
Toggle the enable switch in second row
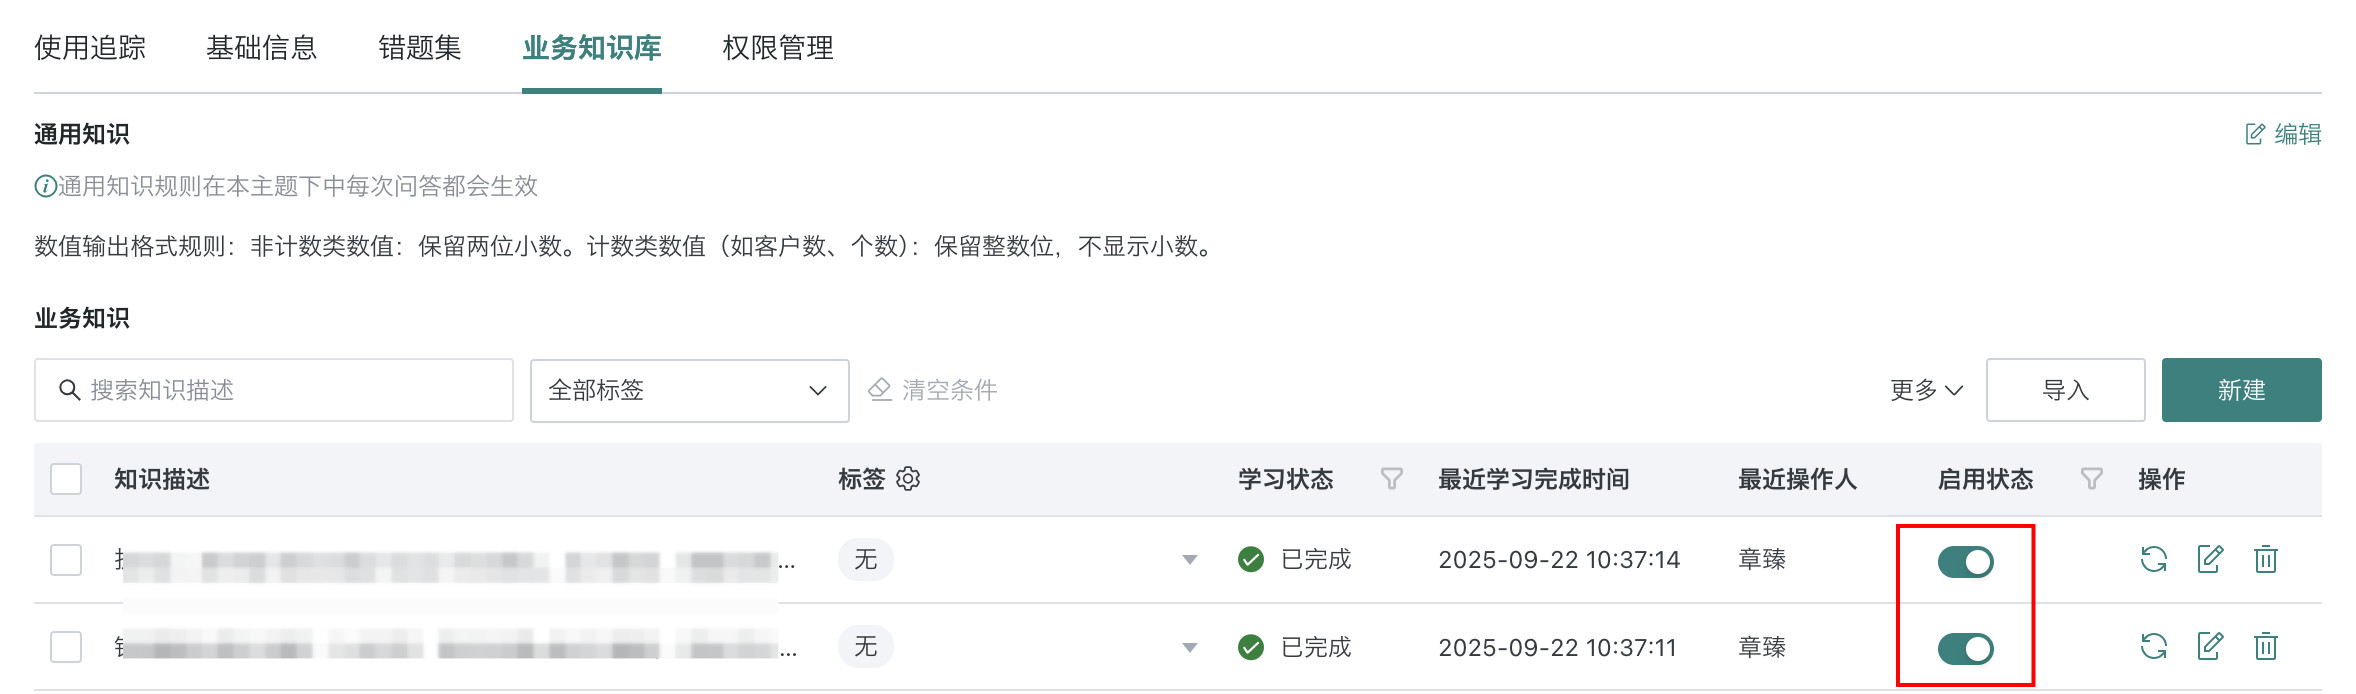click(1965, 649)
